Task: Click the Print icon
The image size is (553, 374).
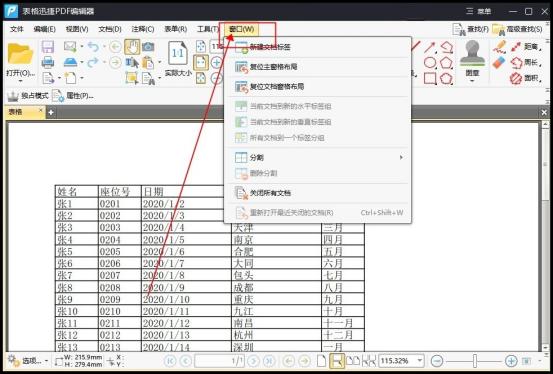Action: [x=48, y=62]
